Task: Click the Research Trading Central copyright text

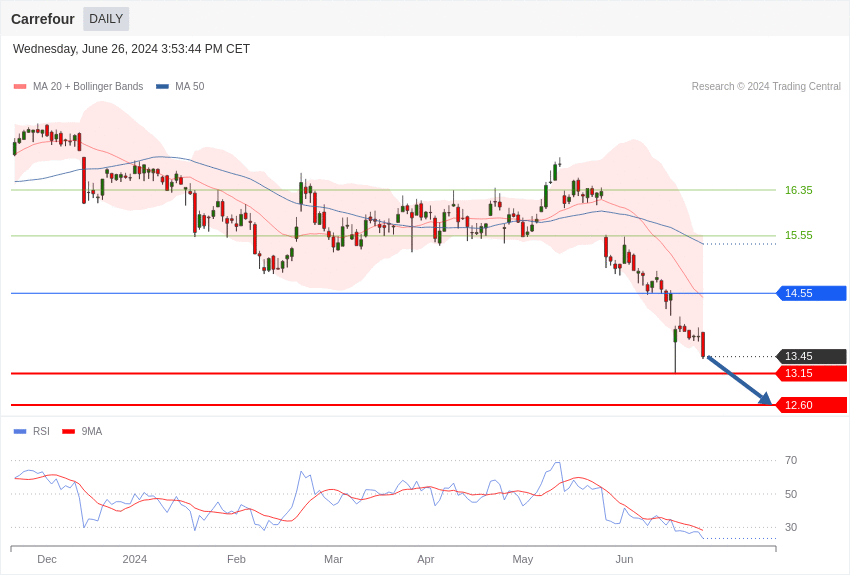Action: click(766, 87)
